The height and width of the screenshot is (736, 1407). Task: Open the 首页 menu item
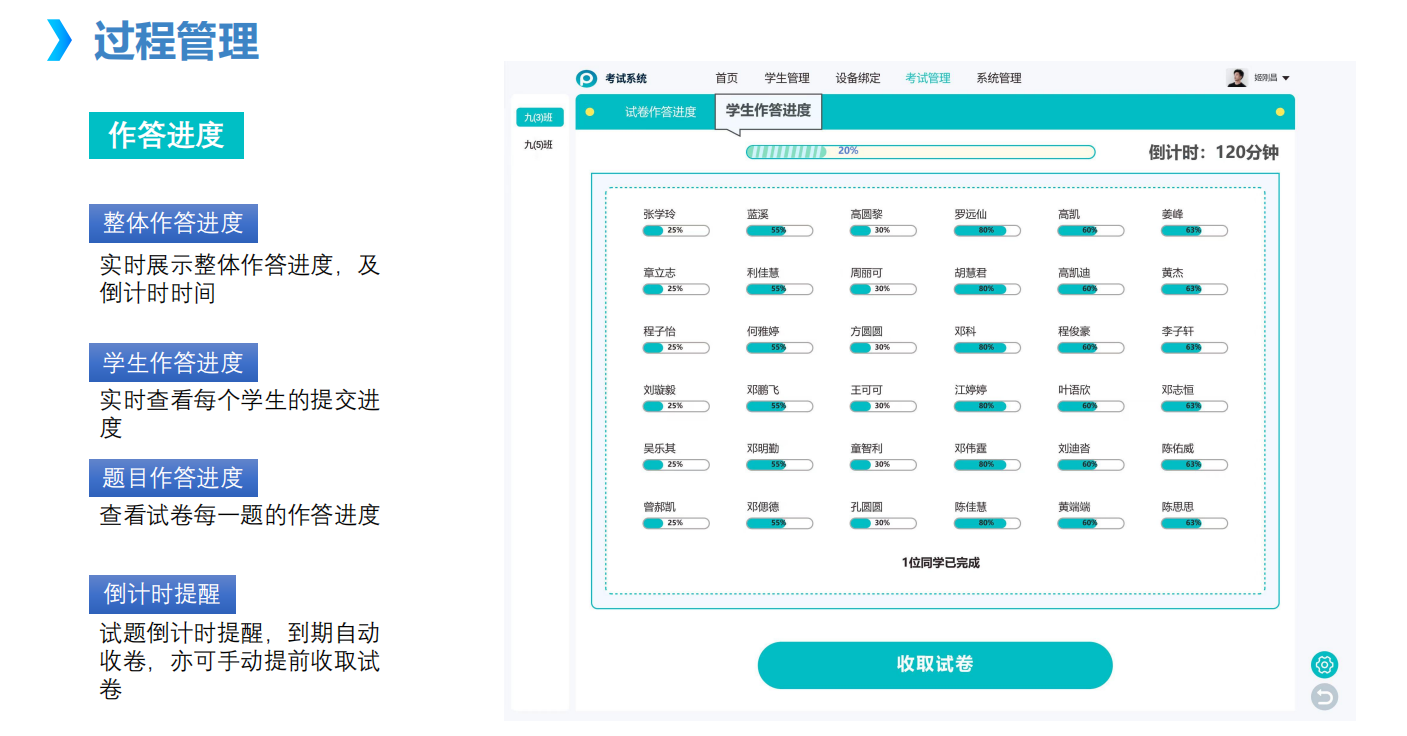coord(726,79)
